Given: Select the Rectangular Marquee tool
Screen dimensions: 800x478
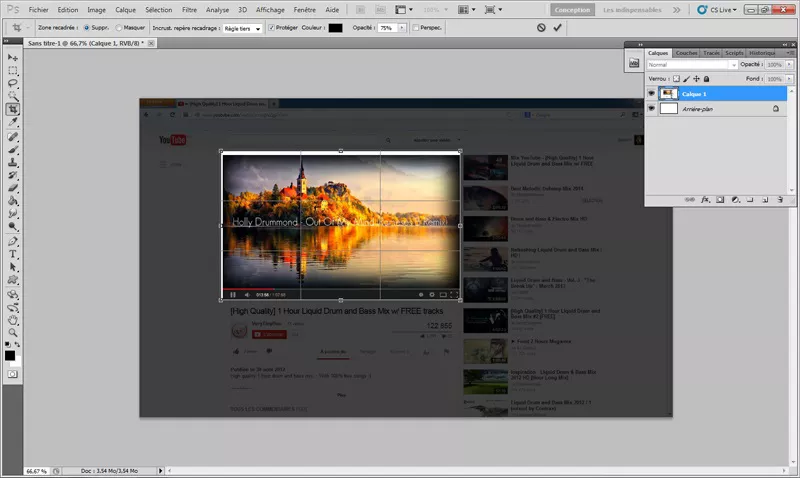Looking at the screenshot, I should coord(13,71).
